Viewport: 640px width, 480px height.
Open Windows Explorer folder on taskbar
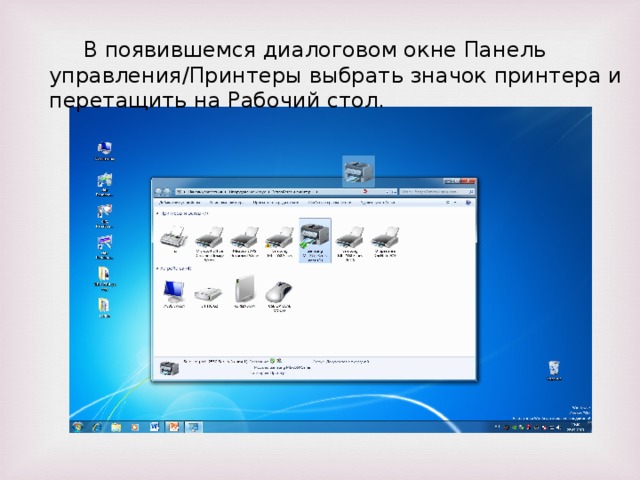(x=116, y=427)
